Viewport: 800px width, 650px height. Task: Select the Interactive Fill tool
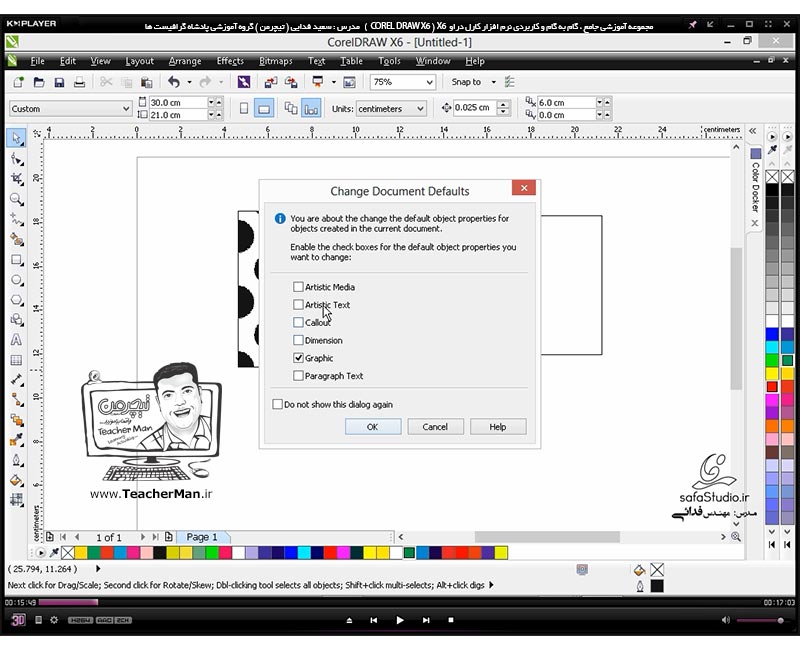click(x=17, y=500)
